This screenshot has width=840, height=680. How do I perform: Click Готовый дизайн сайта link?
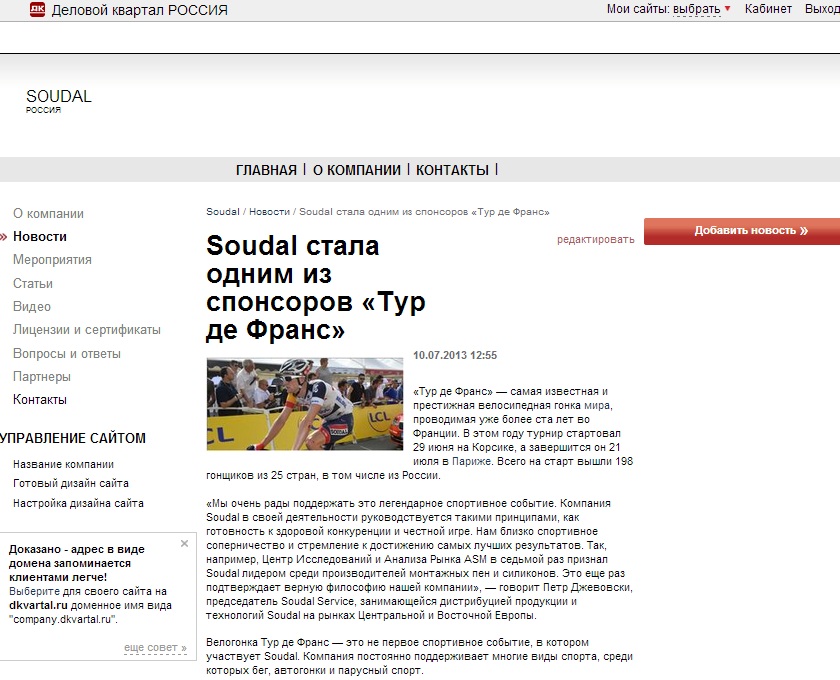(71, 483)
